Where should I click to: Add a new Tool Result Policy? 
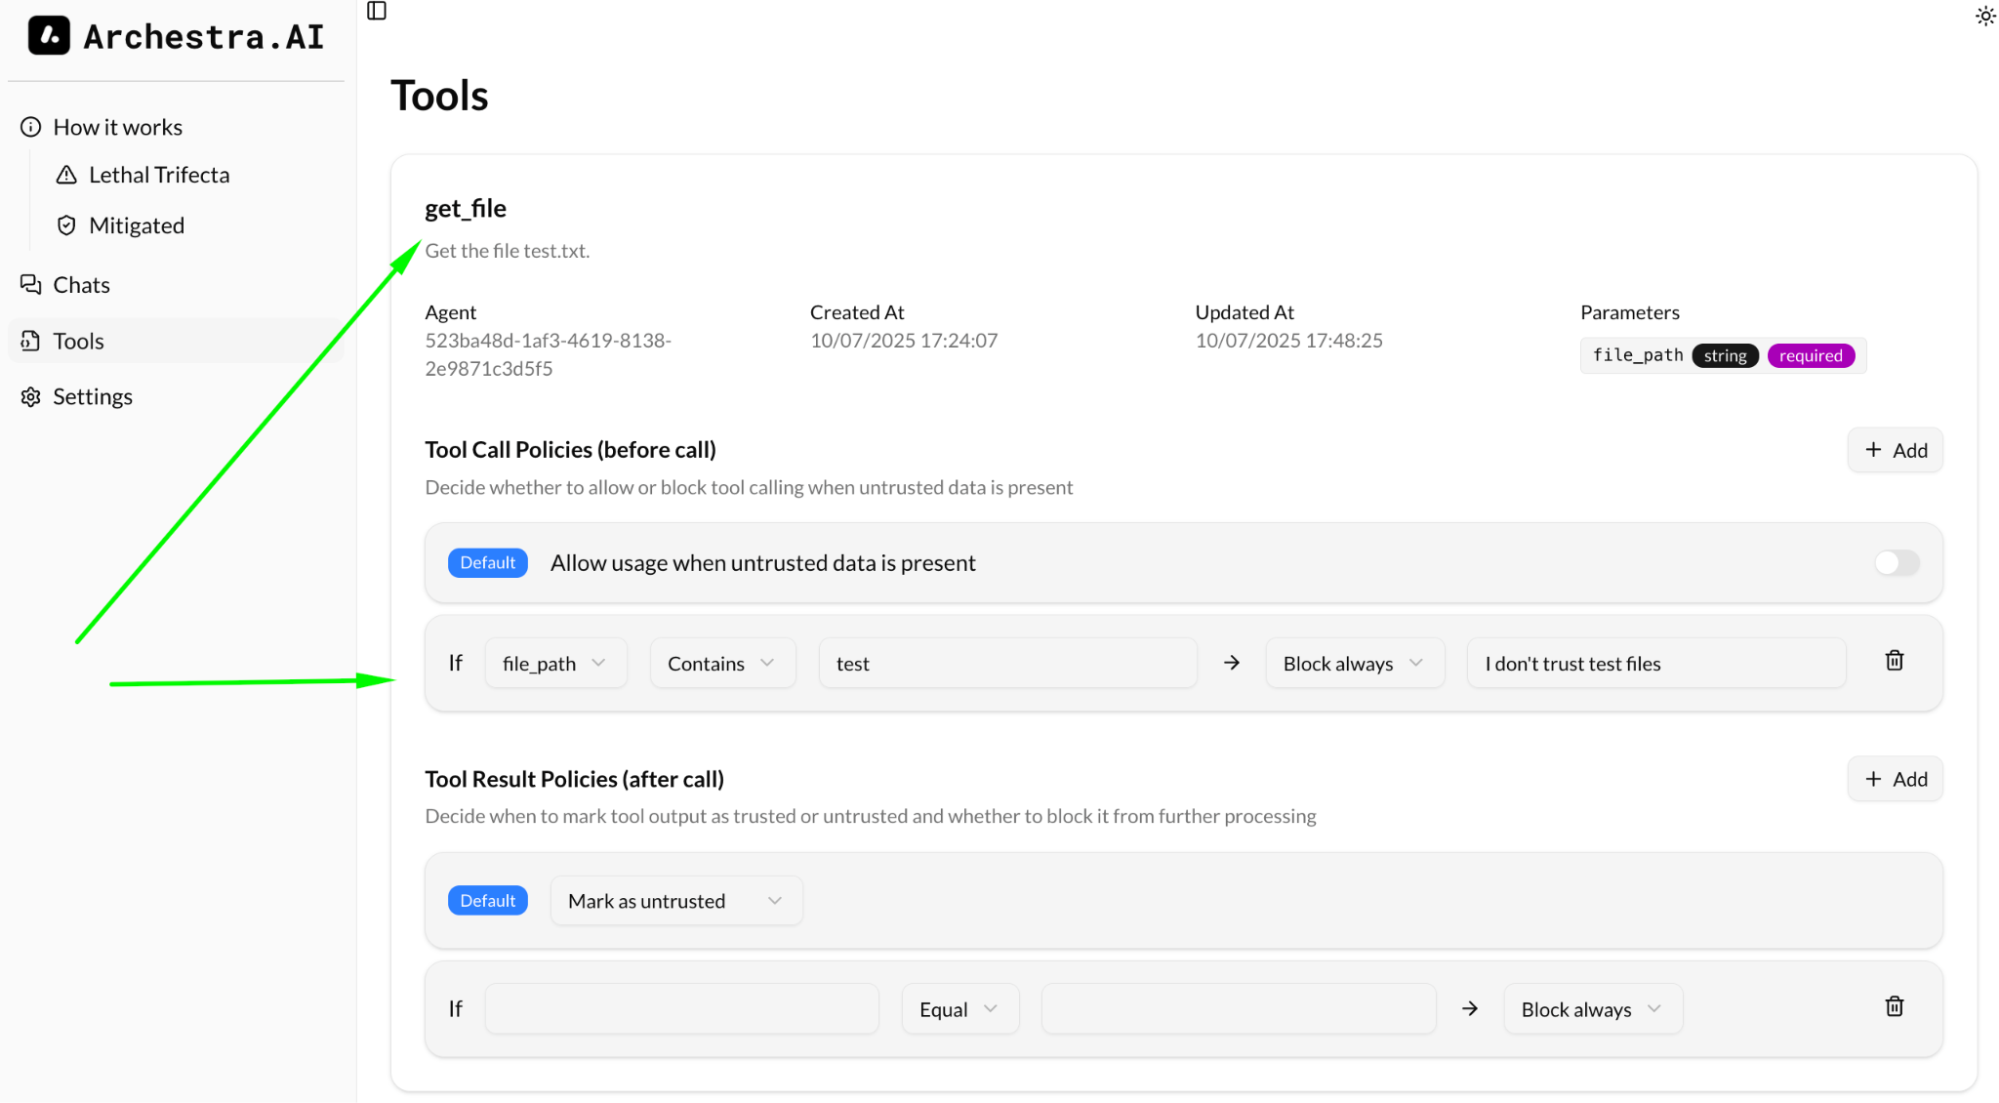coord(1894,779)
